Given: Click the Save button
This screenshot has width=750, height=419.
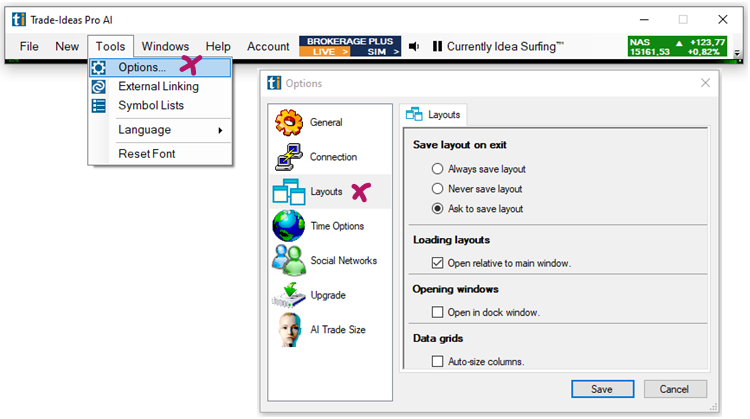Looking at the screenshot, I should click(x=602, y=389).
